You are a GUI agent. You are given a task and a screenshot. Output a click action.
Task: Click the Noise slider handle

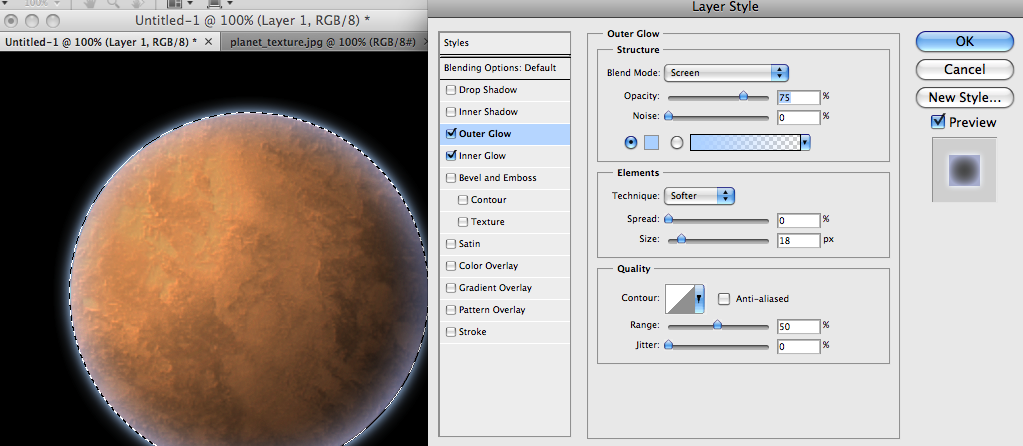[668, 117]
